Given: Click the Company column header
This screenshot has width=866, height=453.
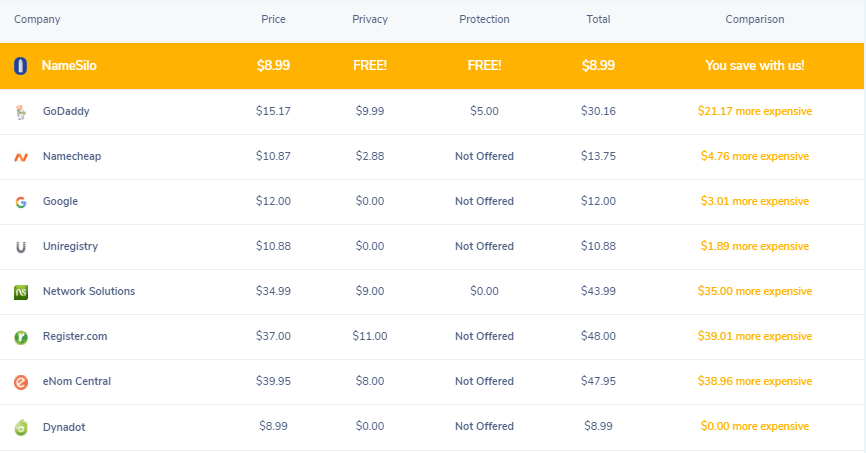Looking at the screenshot, I should (x=37, y=19).
